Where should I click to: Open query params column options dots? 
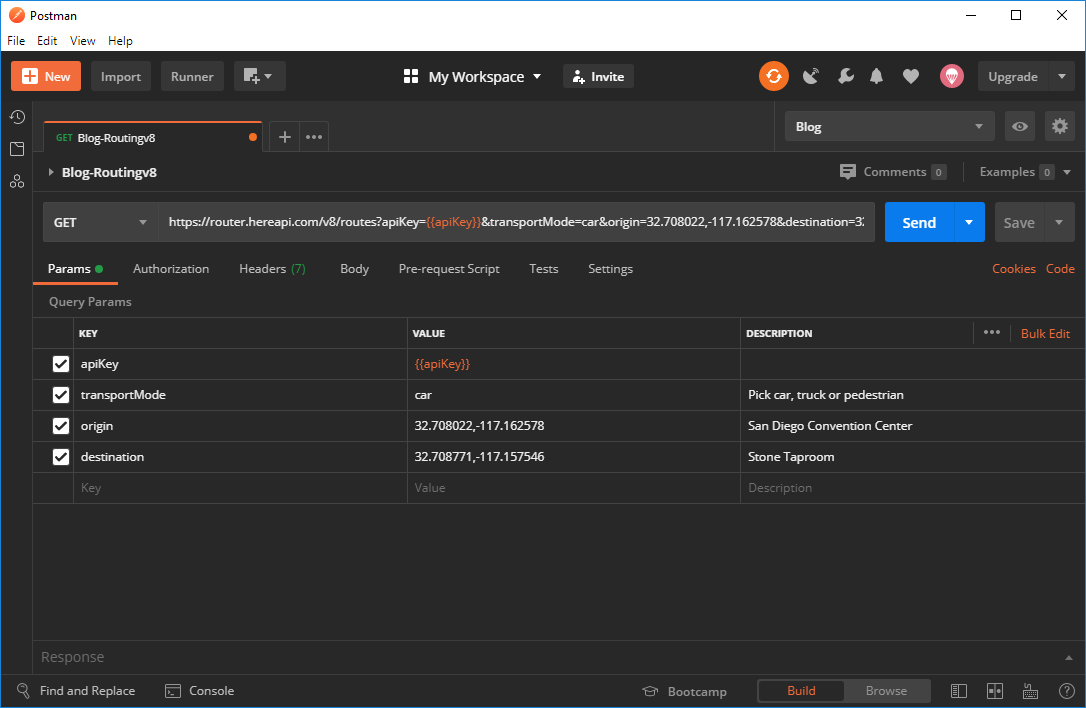click(992, 333)
